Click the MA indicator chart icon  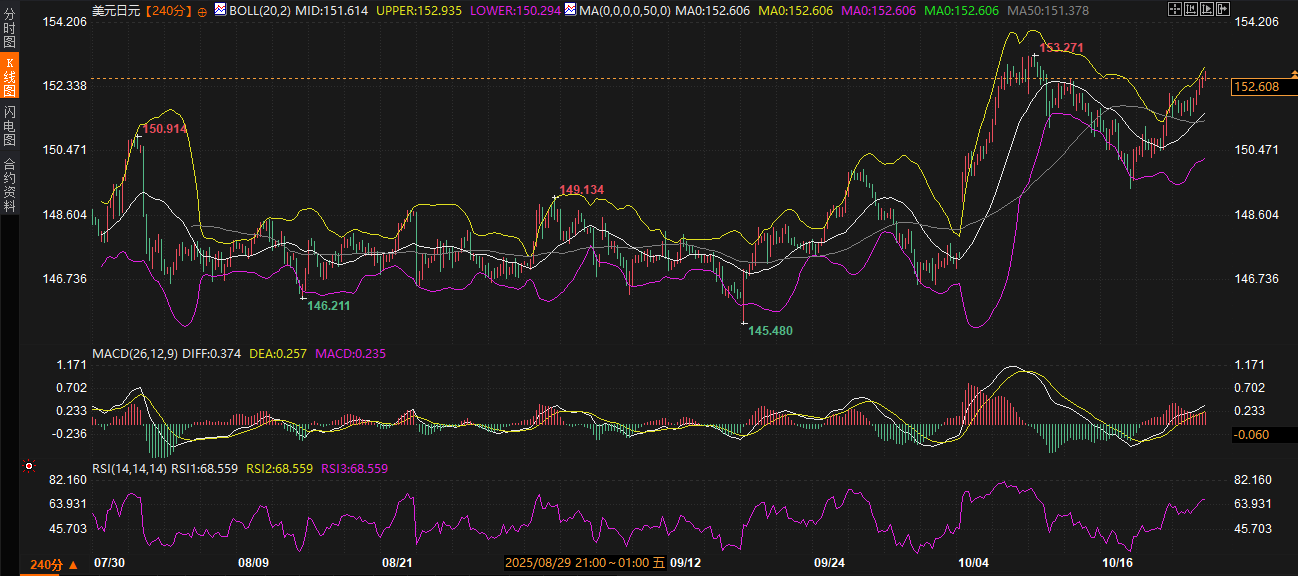click(570, 10)
